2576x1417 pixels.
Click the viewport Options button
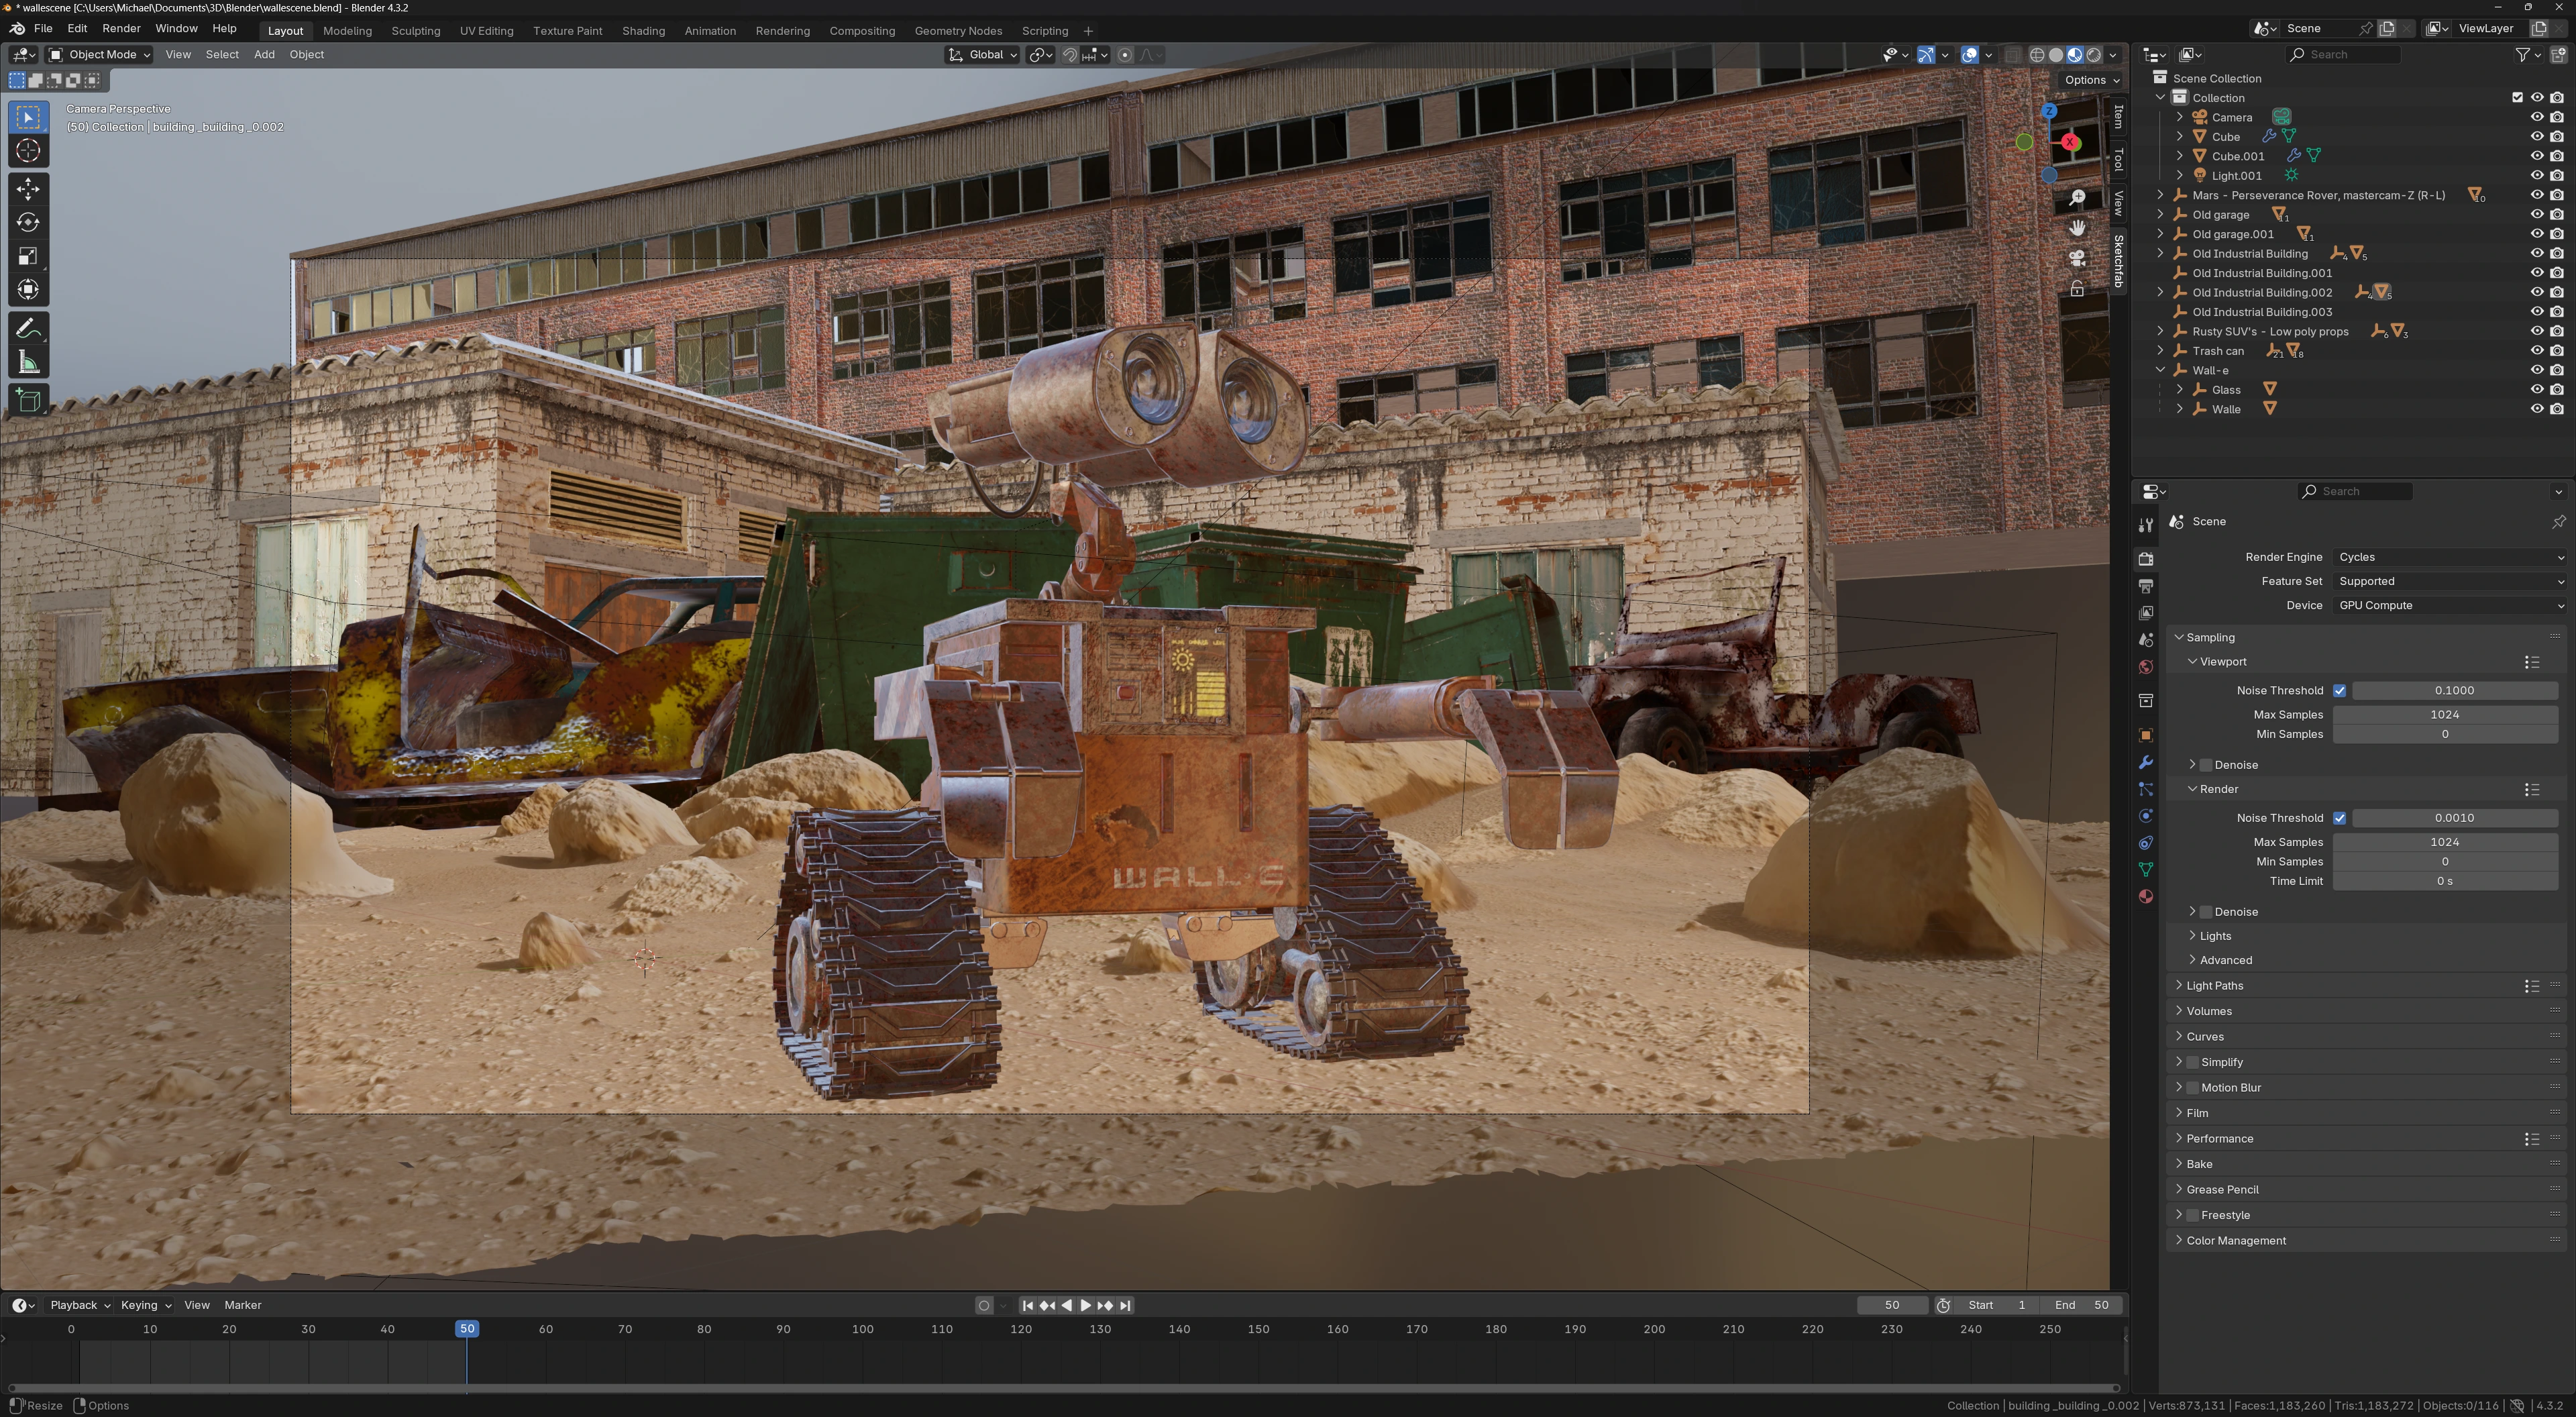point(2091,80)
